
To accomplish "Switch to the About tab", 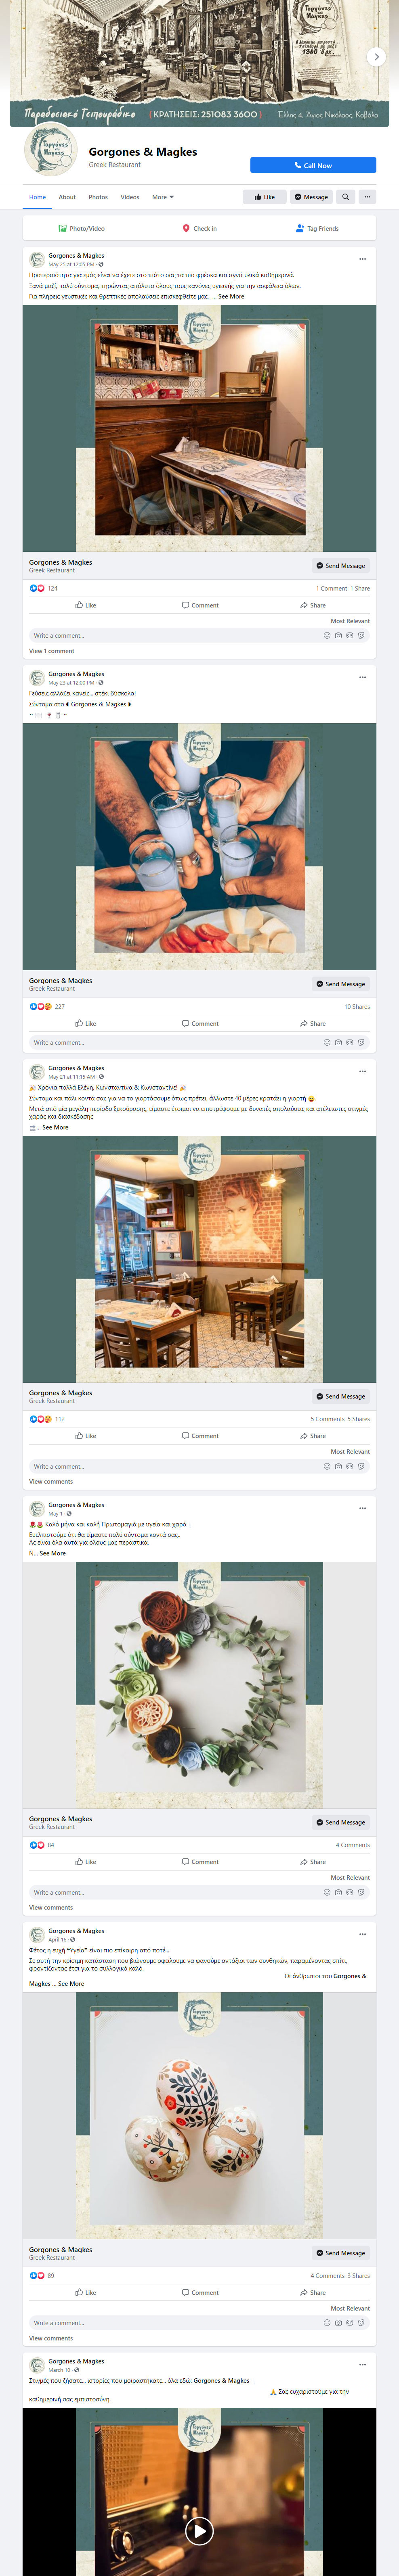I will tap(67, 197).
